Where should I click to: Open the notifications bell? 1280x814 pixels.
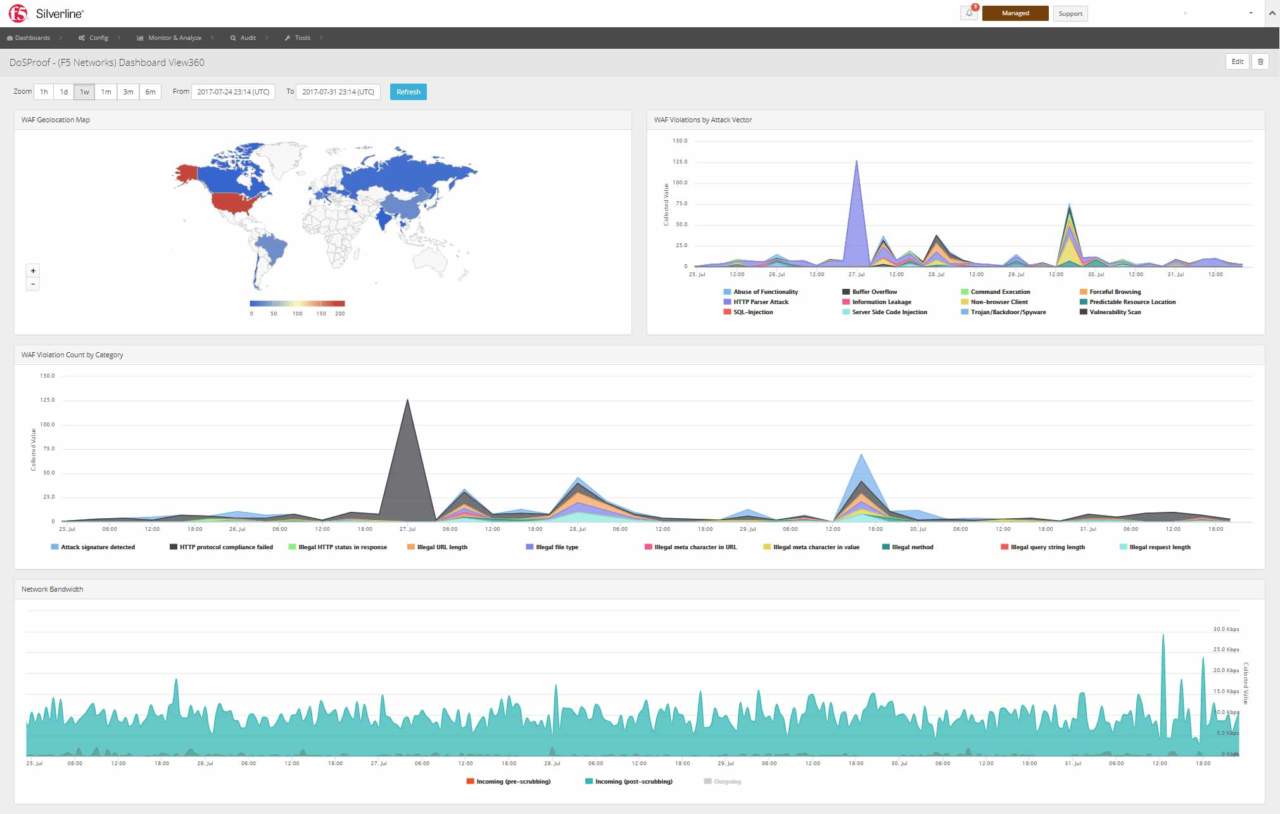[969, 13]
